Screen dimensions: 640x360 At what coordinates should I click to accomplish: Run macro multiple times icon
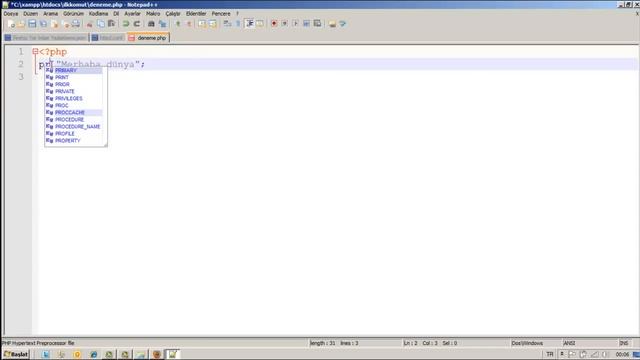tap(307, 24)
